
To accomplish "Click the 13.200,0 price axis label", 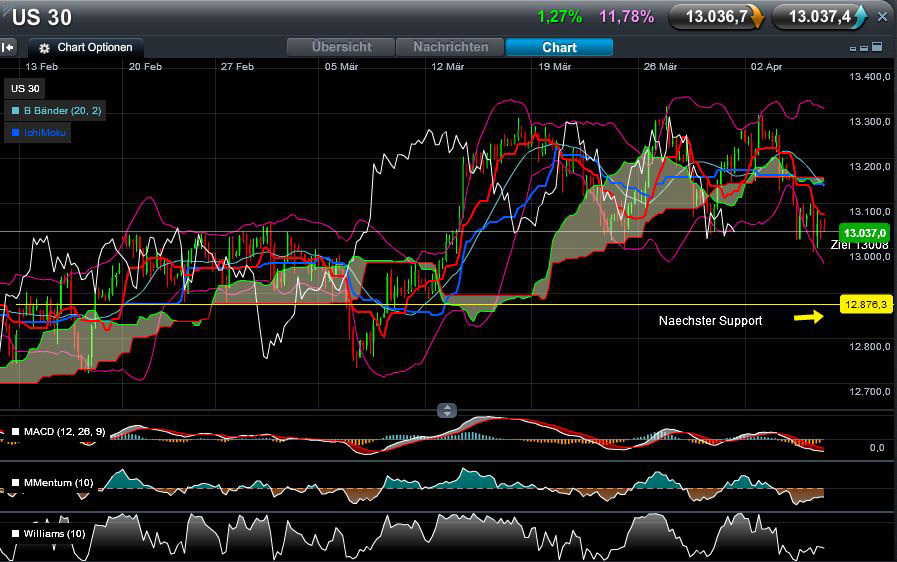I will click(x=870, y=167).
